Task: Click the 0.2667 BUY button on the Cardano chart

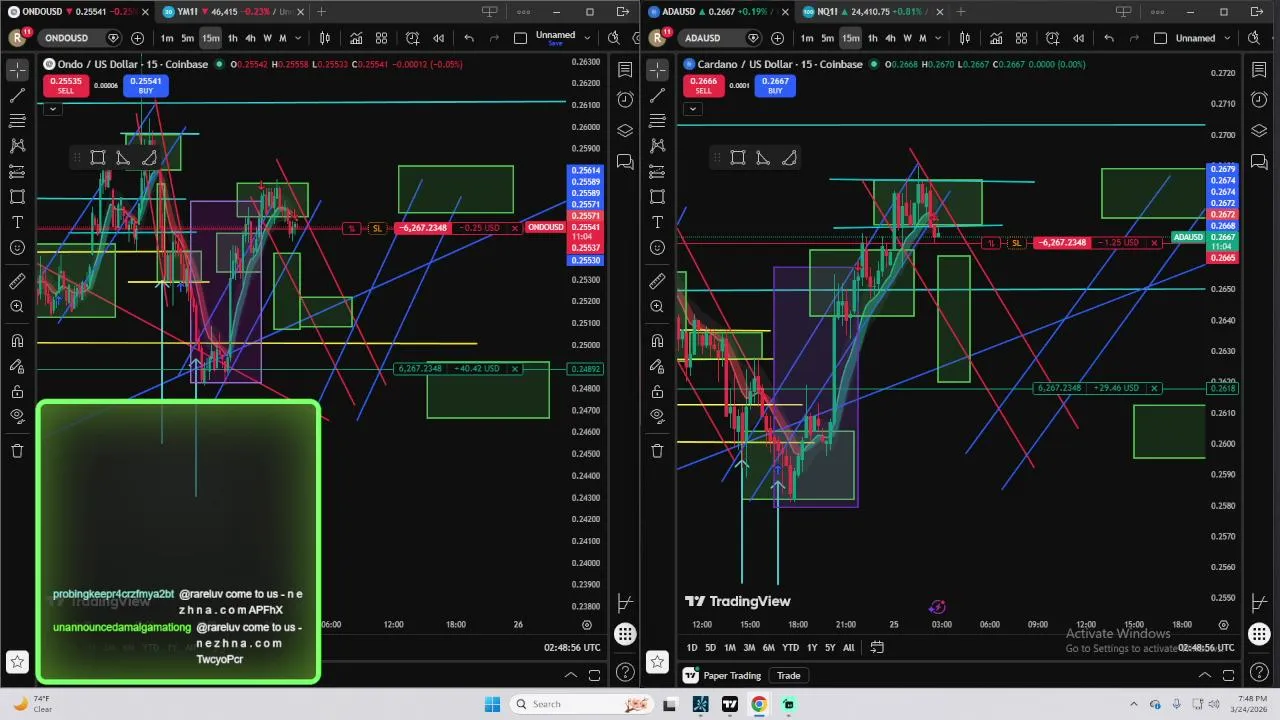Action: pos(775,86)
